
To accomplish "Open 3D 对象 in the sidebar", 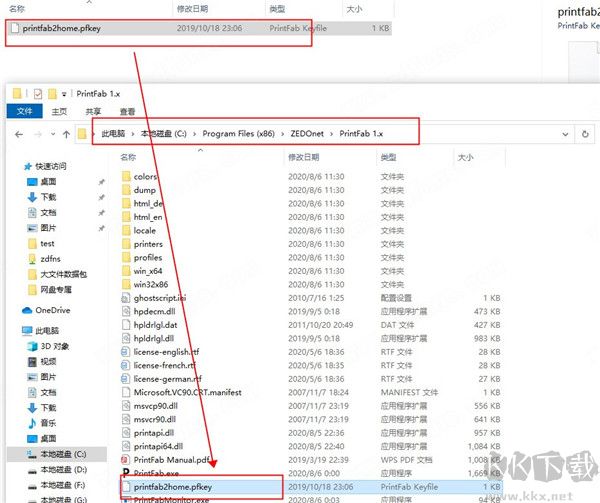I will 55,346.
